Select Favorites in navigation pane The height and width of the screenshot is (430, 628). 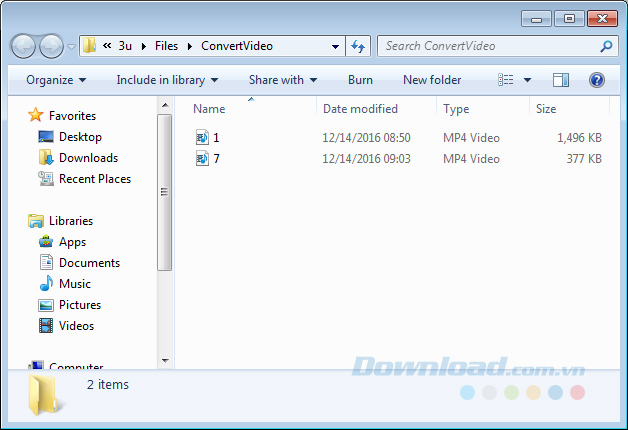click(72, 116)
